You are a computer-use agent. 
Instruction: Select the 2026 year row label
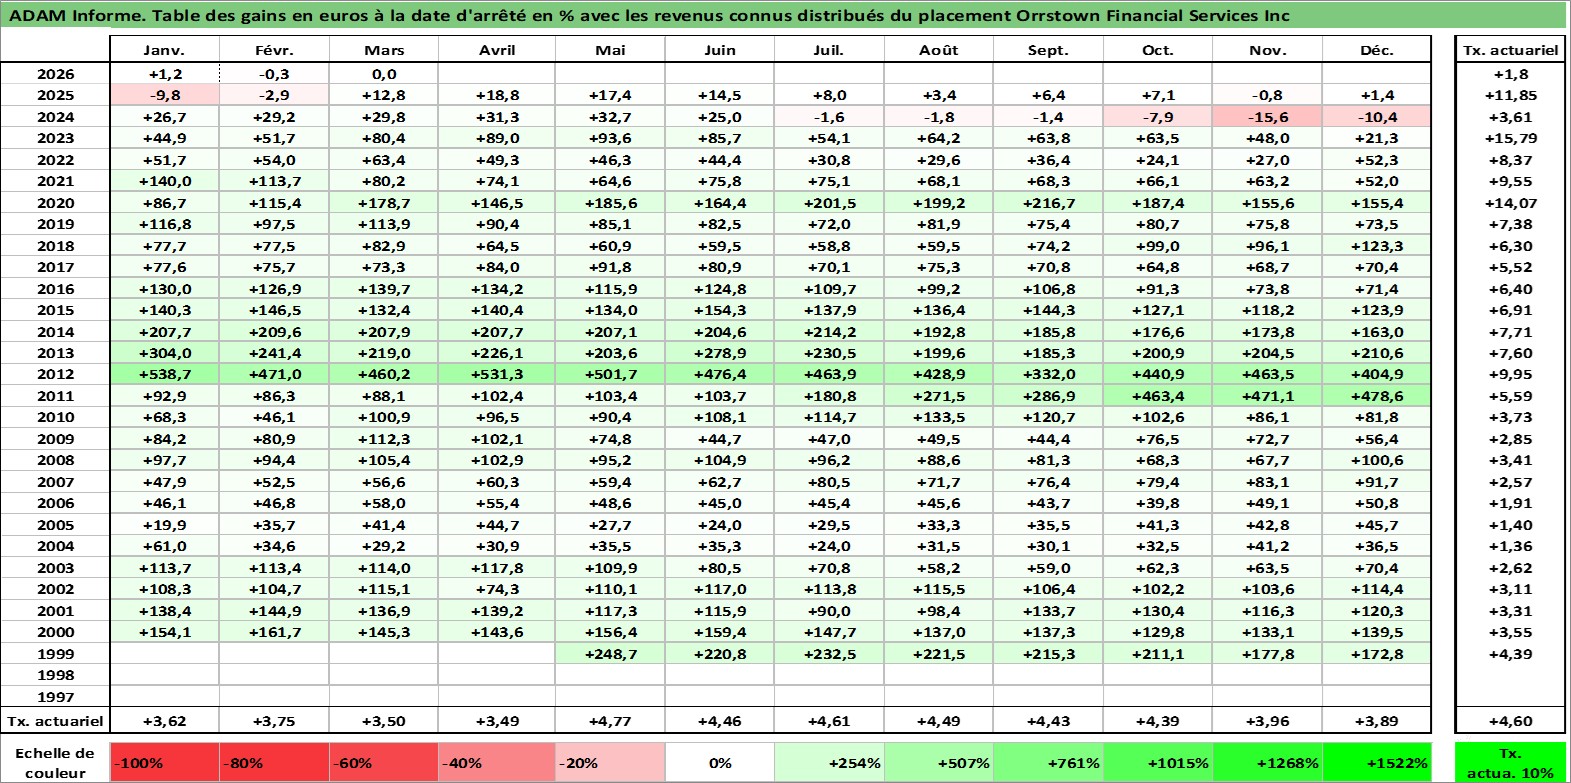click(55, 74)
